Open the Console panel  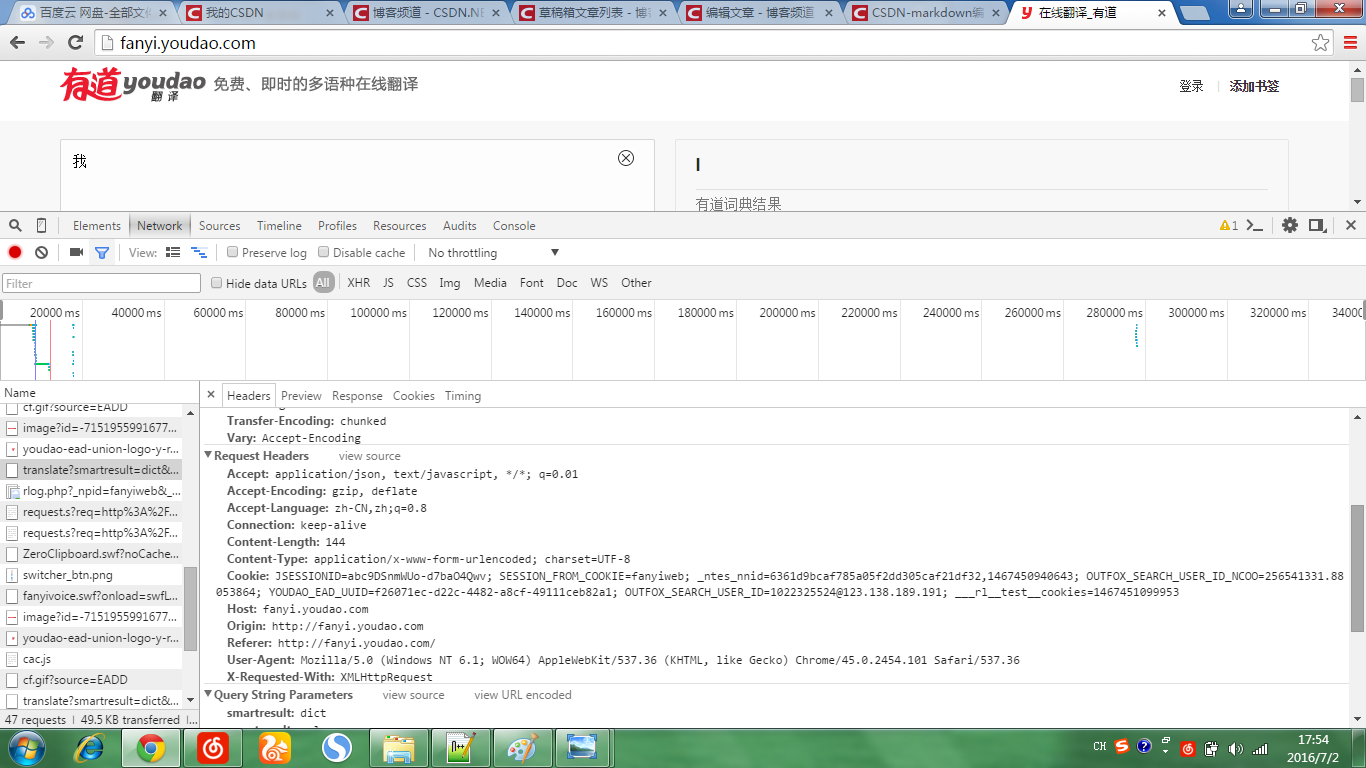click(514, 226)
